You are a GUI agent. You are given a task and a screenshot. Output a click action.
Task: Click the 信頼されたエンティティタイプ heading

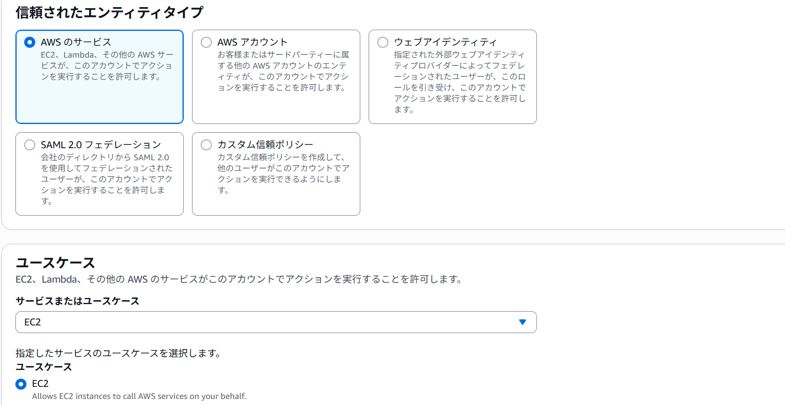109,12
